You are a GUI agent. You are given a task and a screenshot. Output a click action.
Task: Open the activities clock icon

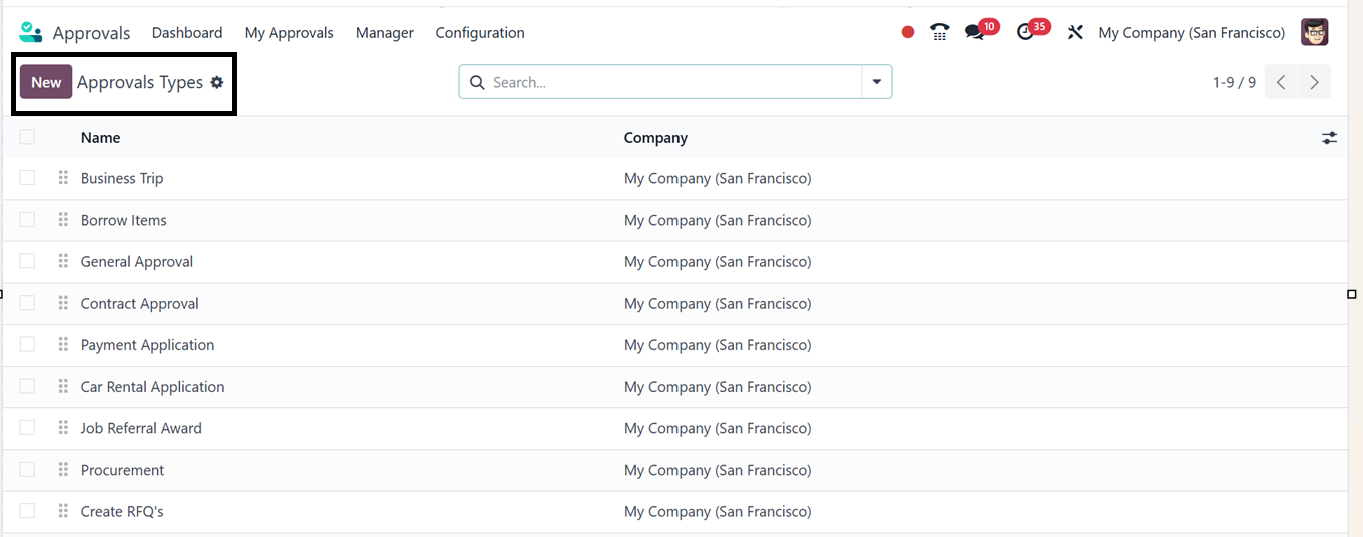point(1025,32)
